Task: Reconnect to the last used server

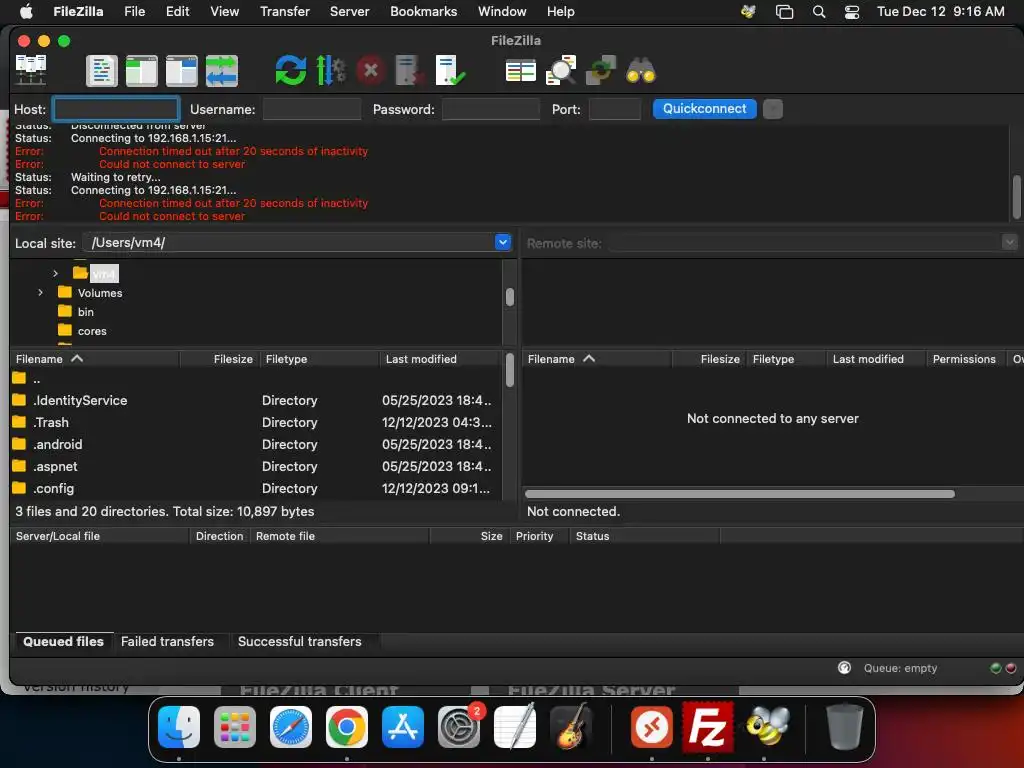Action: pos(450,71)
